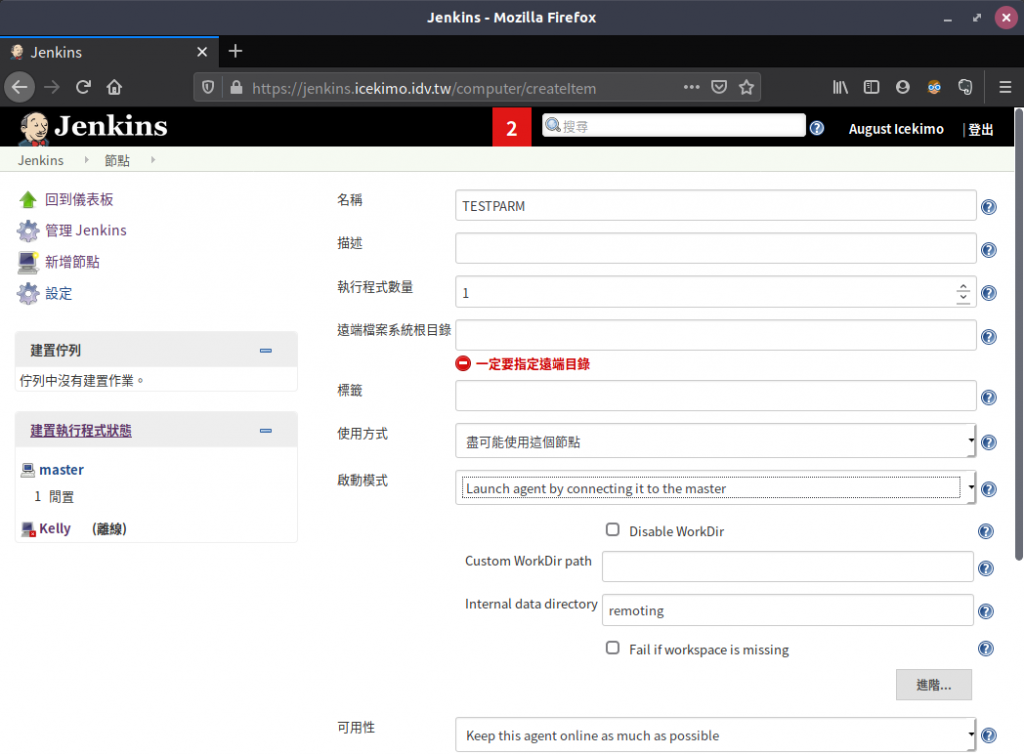Open Firefox library icon

(x=840, y=87)
